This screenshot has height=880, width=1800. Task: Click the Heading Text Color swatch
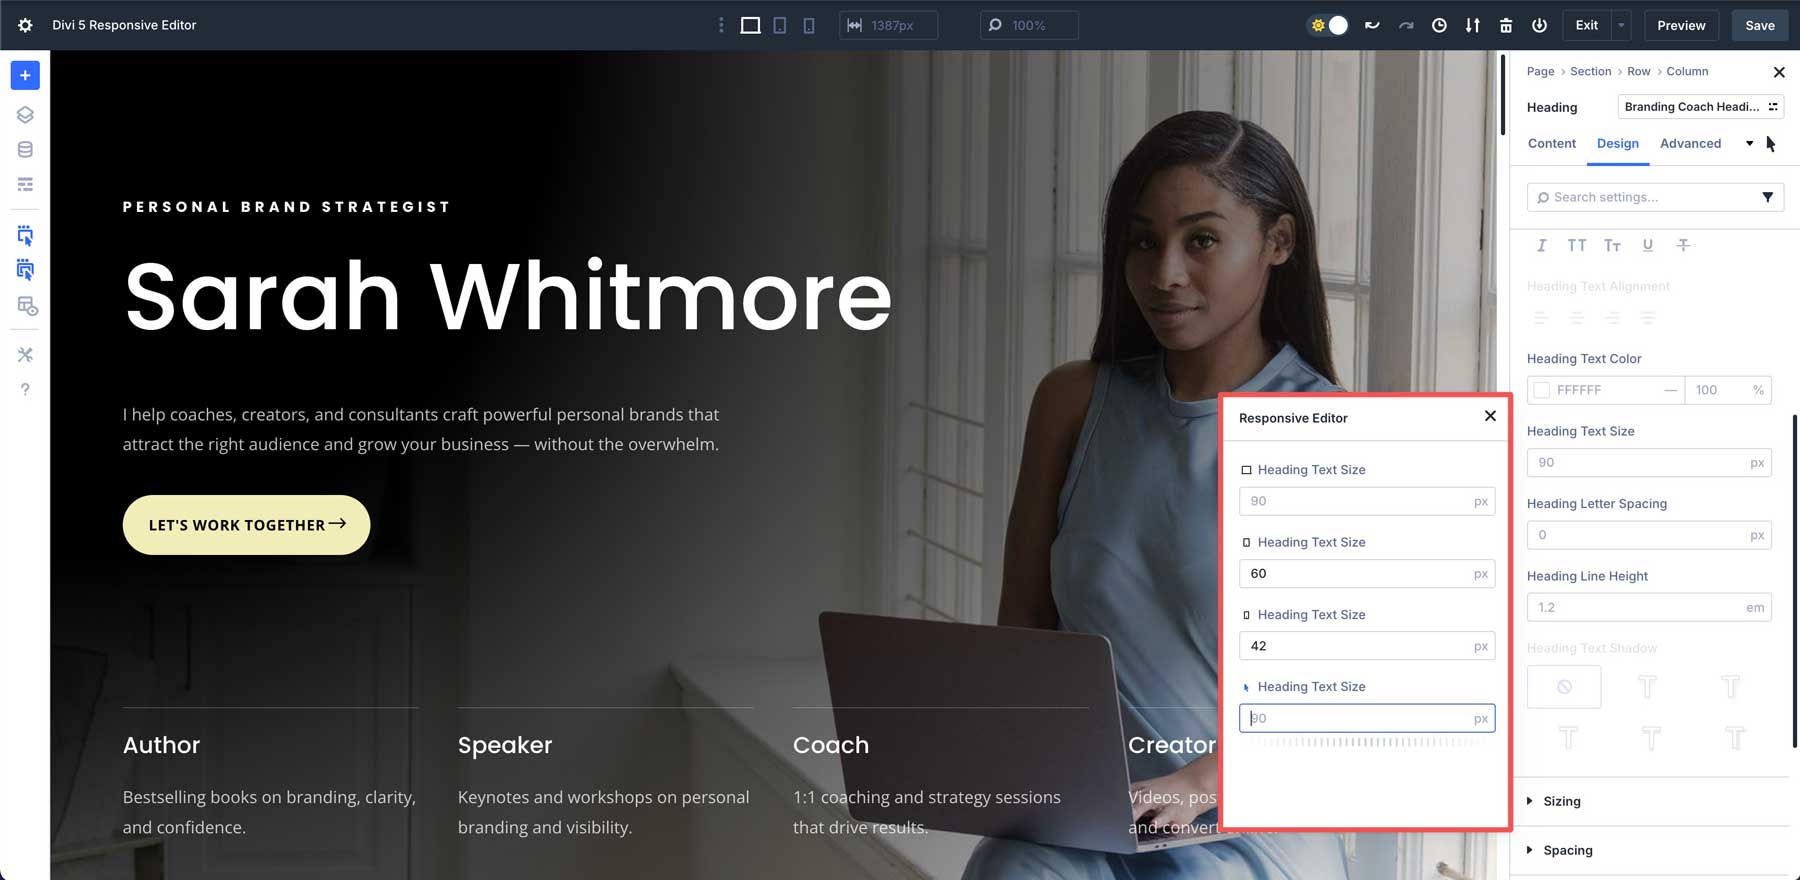pos(1542,390)
